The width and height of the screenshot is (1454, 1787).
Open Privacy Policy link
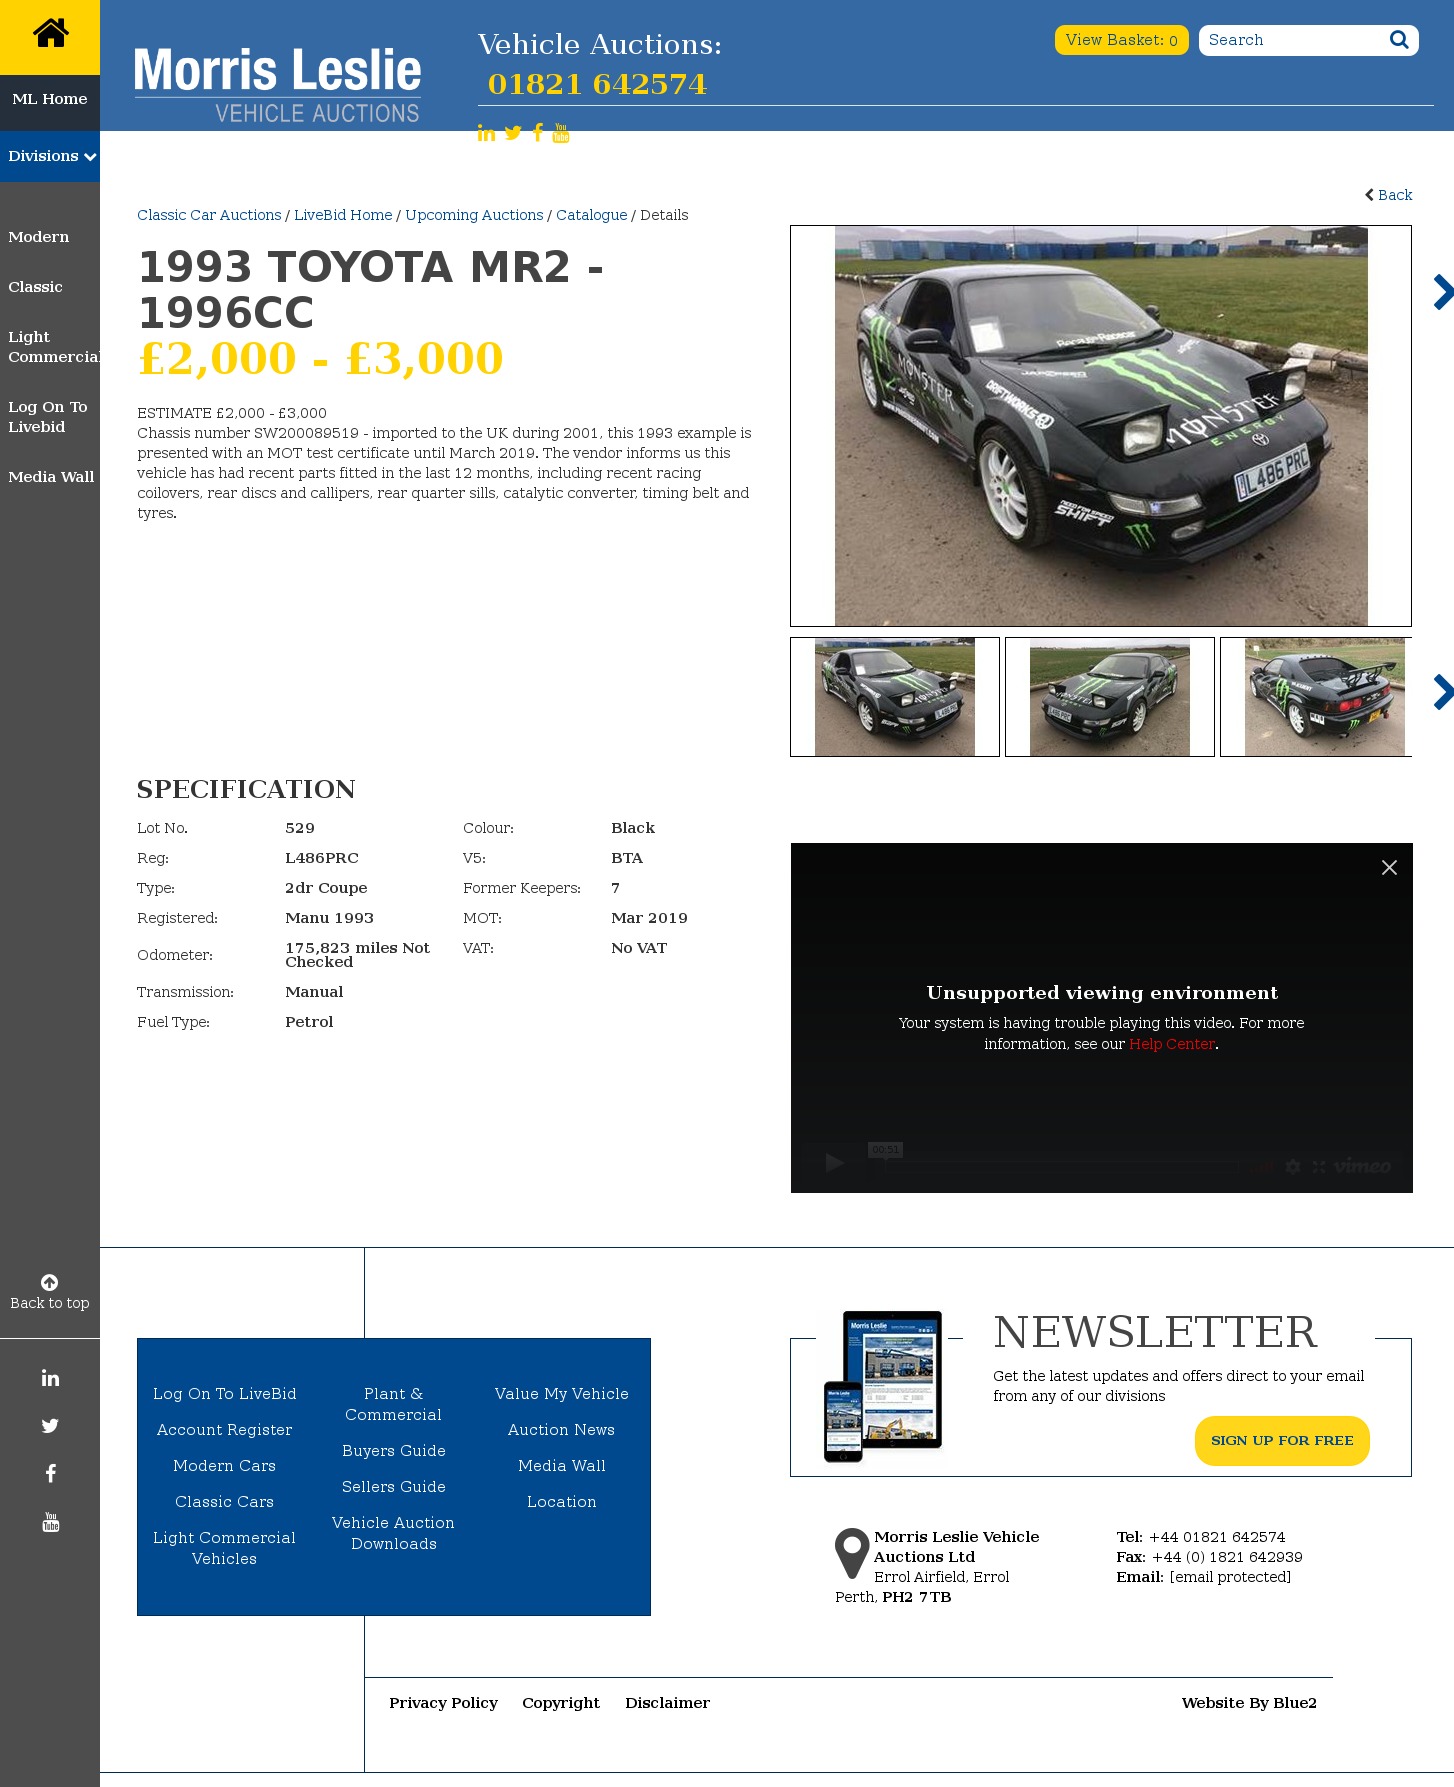pos(443,1703)
